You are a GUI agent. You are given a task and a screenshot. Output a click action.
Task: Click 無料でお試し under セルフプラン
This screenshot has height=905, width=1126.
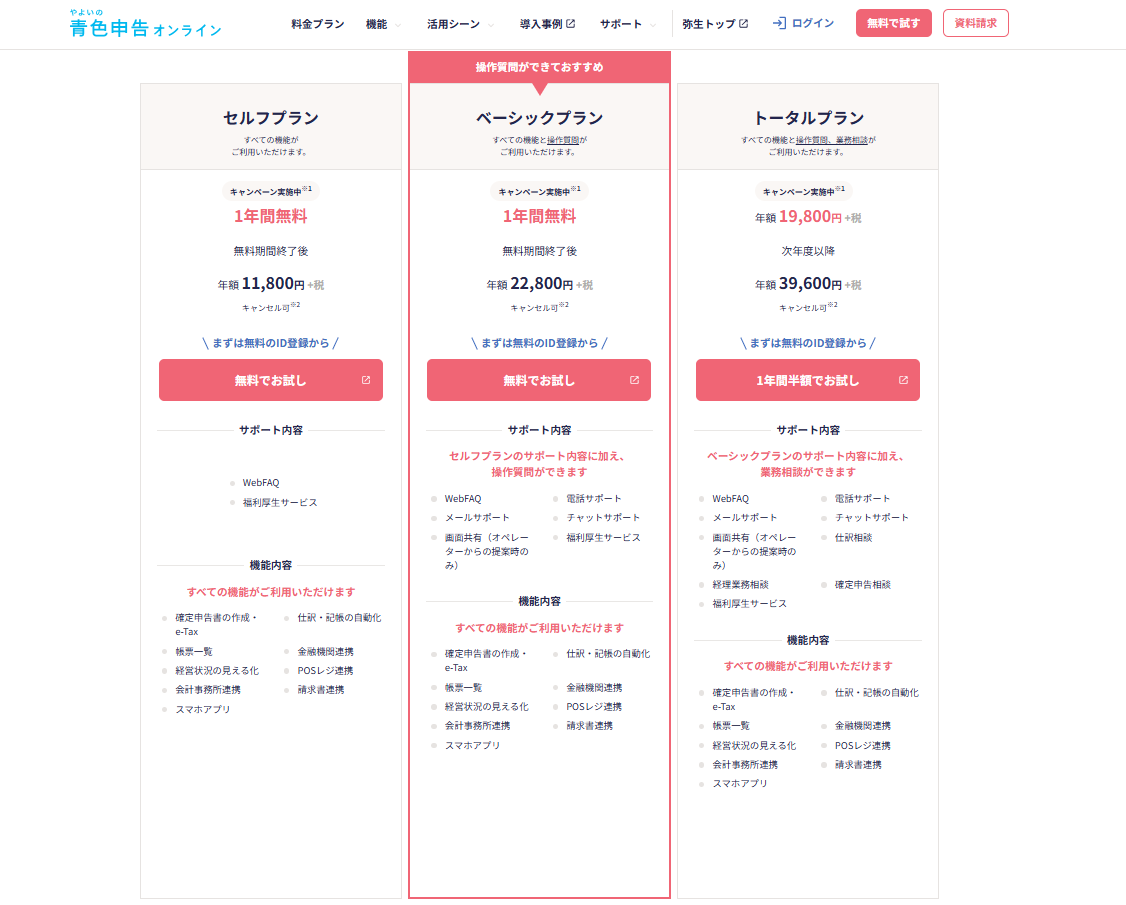[271, 380]
